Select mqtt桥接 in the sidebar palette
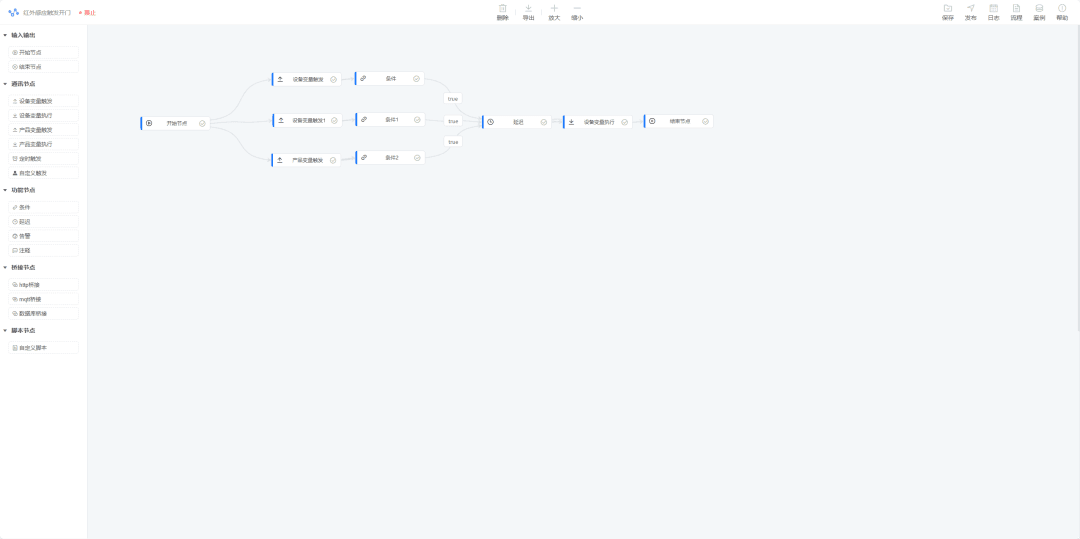This screenshot has width=1080, height=539. [x=43, y=299]
